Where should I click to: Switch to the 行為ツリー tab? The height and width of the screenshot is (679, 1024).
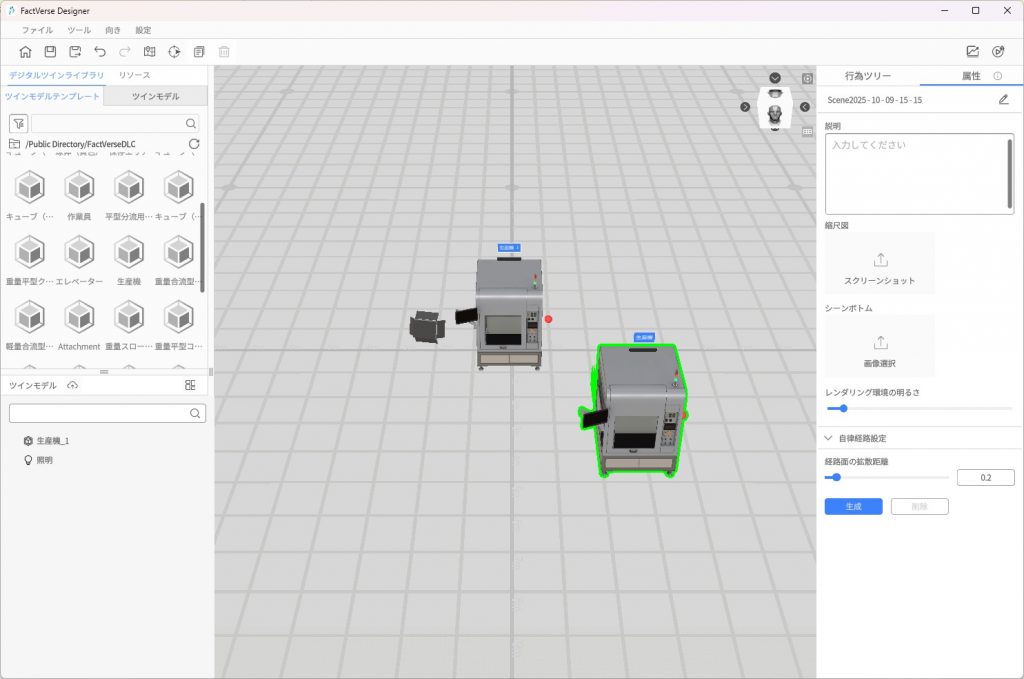click(867, 76)
